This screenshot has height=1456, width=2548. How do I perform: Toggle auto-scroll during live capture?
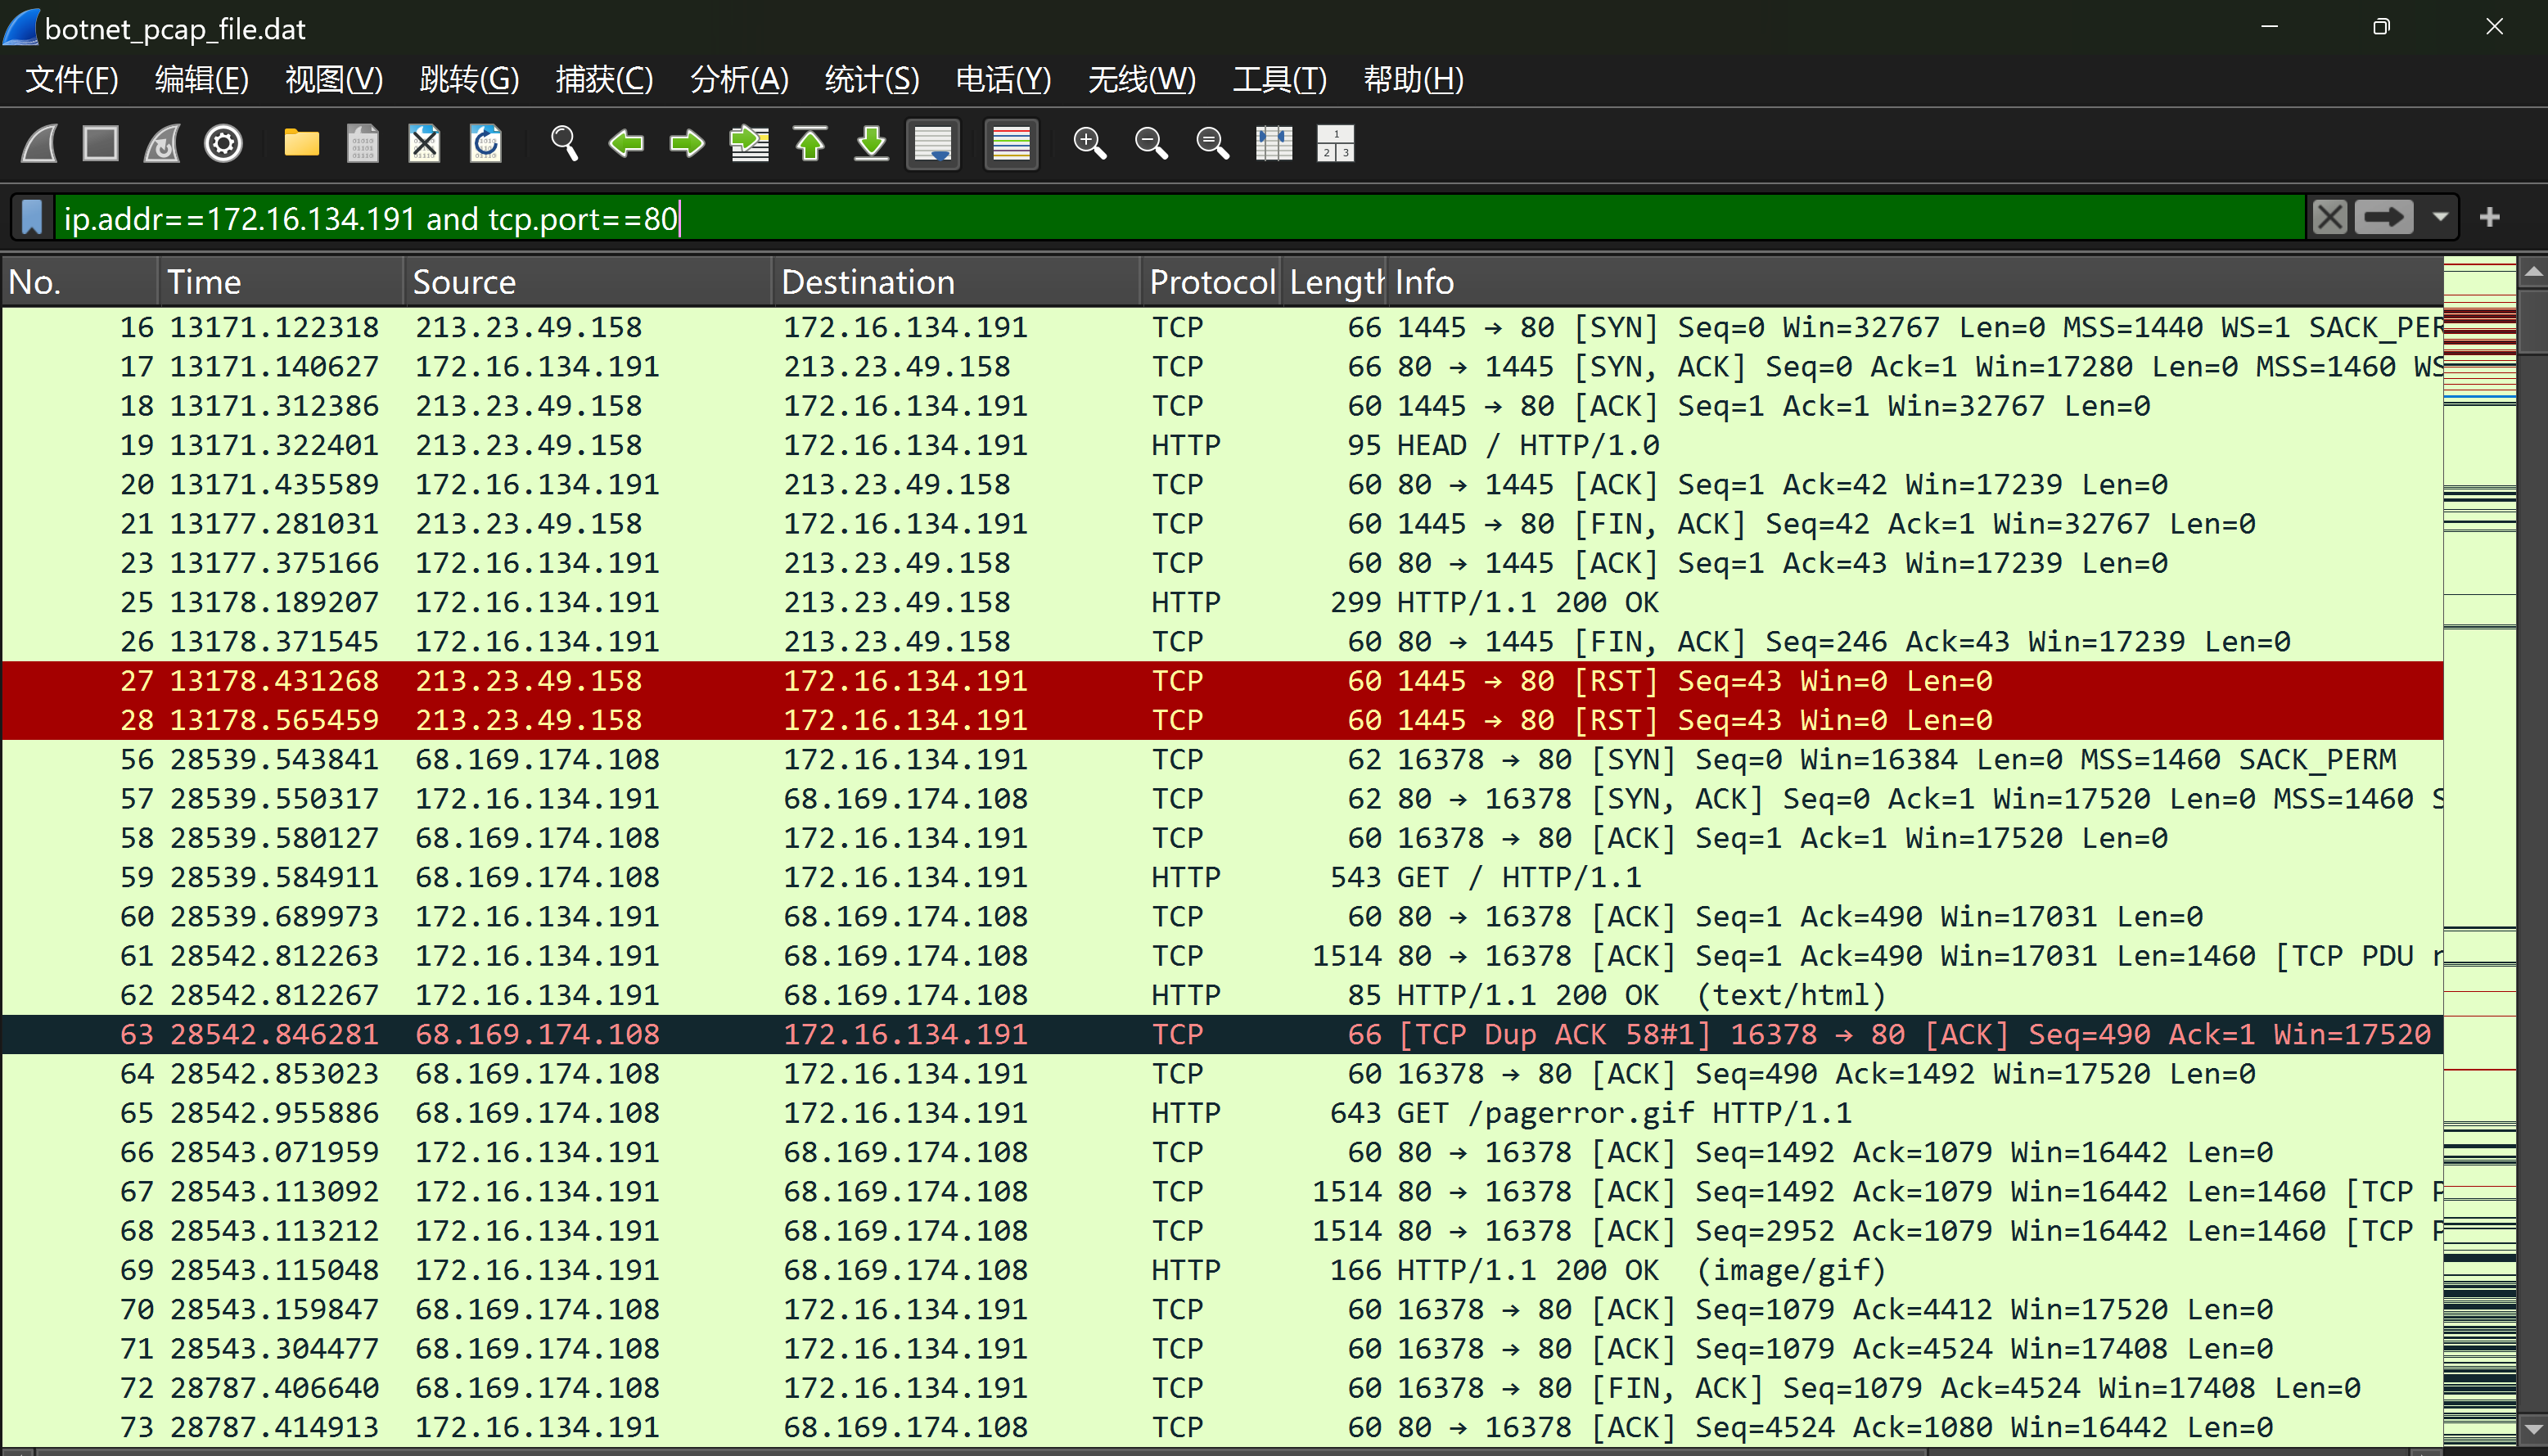pos(933,144)
